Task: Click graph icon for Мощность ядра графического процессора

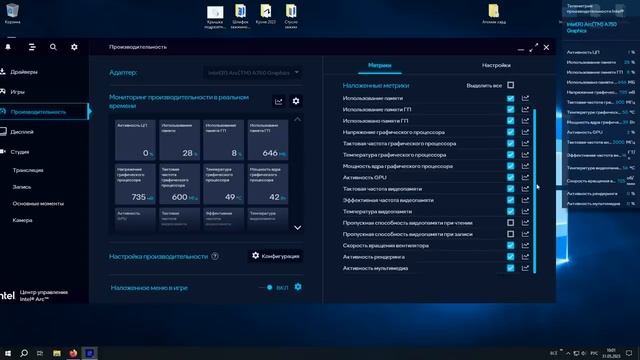Action: click(525, 166)
